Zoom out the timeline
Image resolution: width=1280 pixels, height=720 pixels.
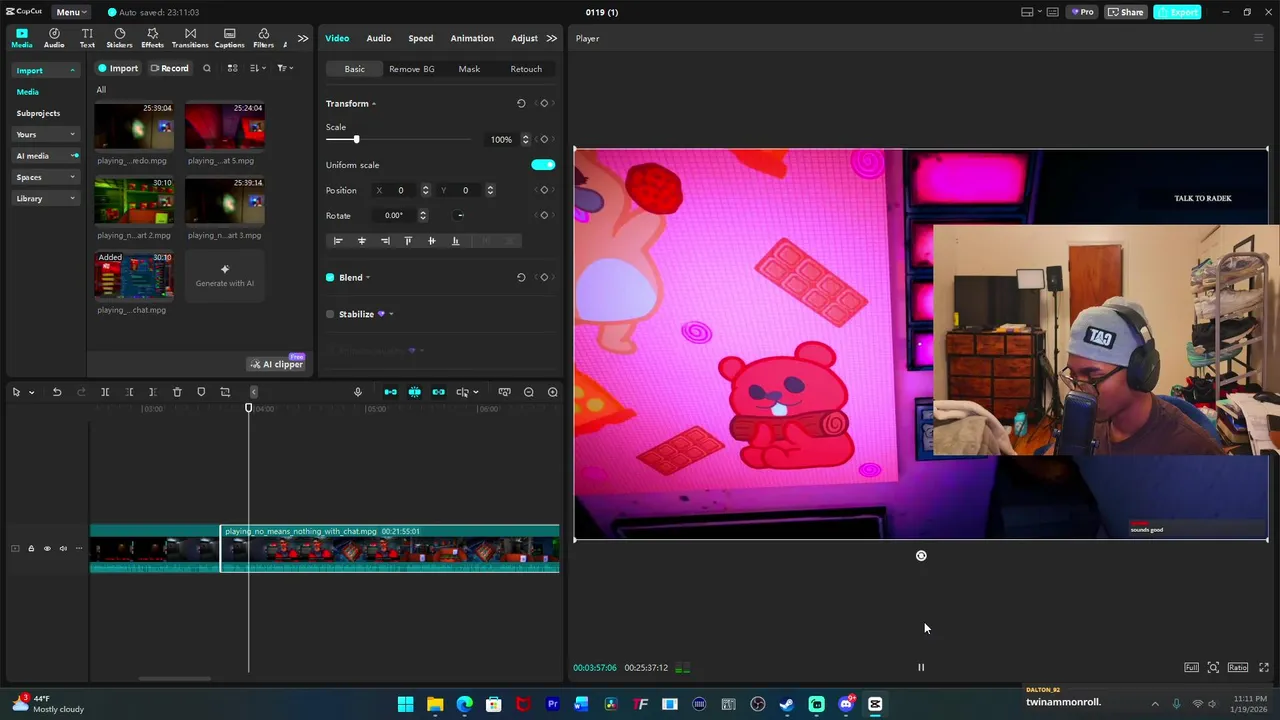click(x=529, y=392)
